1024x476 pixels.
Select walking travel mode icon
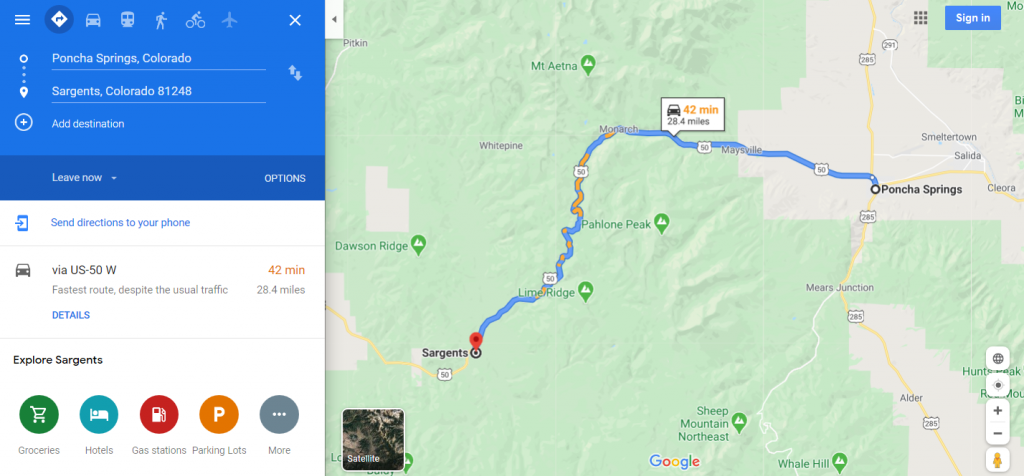[161, 20]
